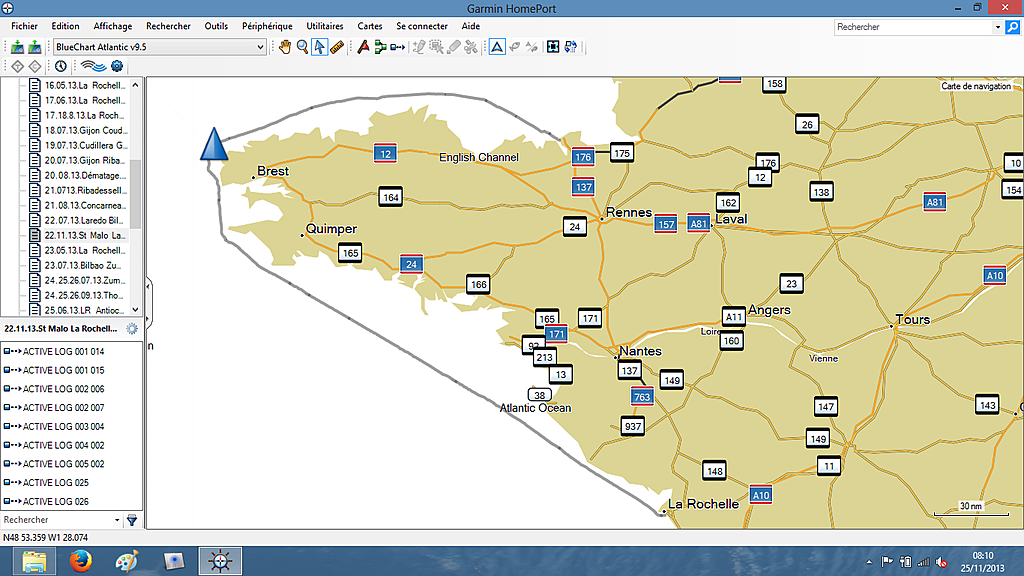Select list 20.08.13.Dématage...
Screen dimensions: 1024x576
pyautogui.click(x=77, y=176)
